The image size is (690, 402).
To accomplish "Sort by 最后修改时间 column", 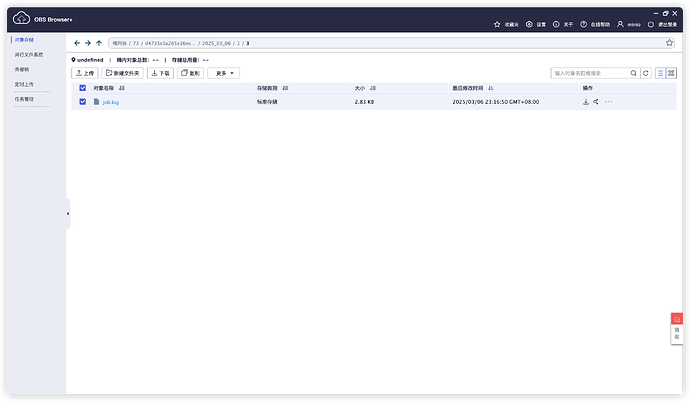I will 472,88.
